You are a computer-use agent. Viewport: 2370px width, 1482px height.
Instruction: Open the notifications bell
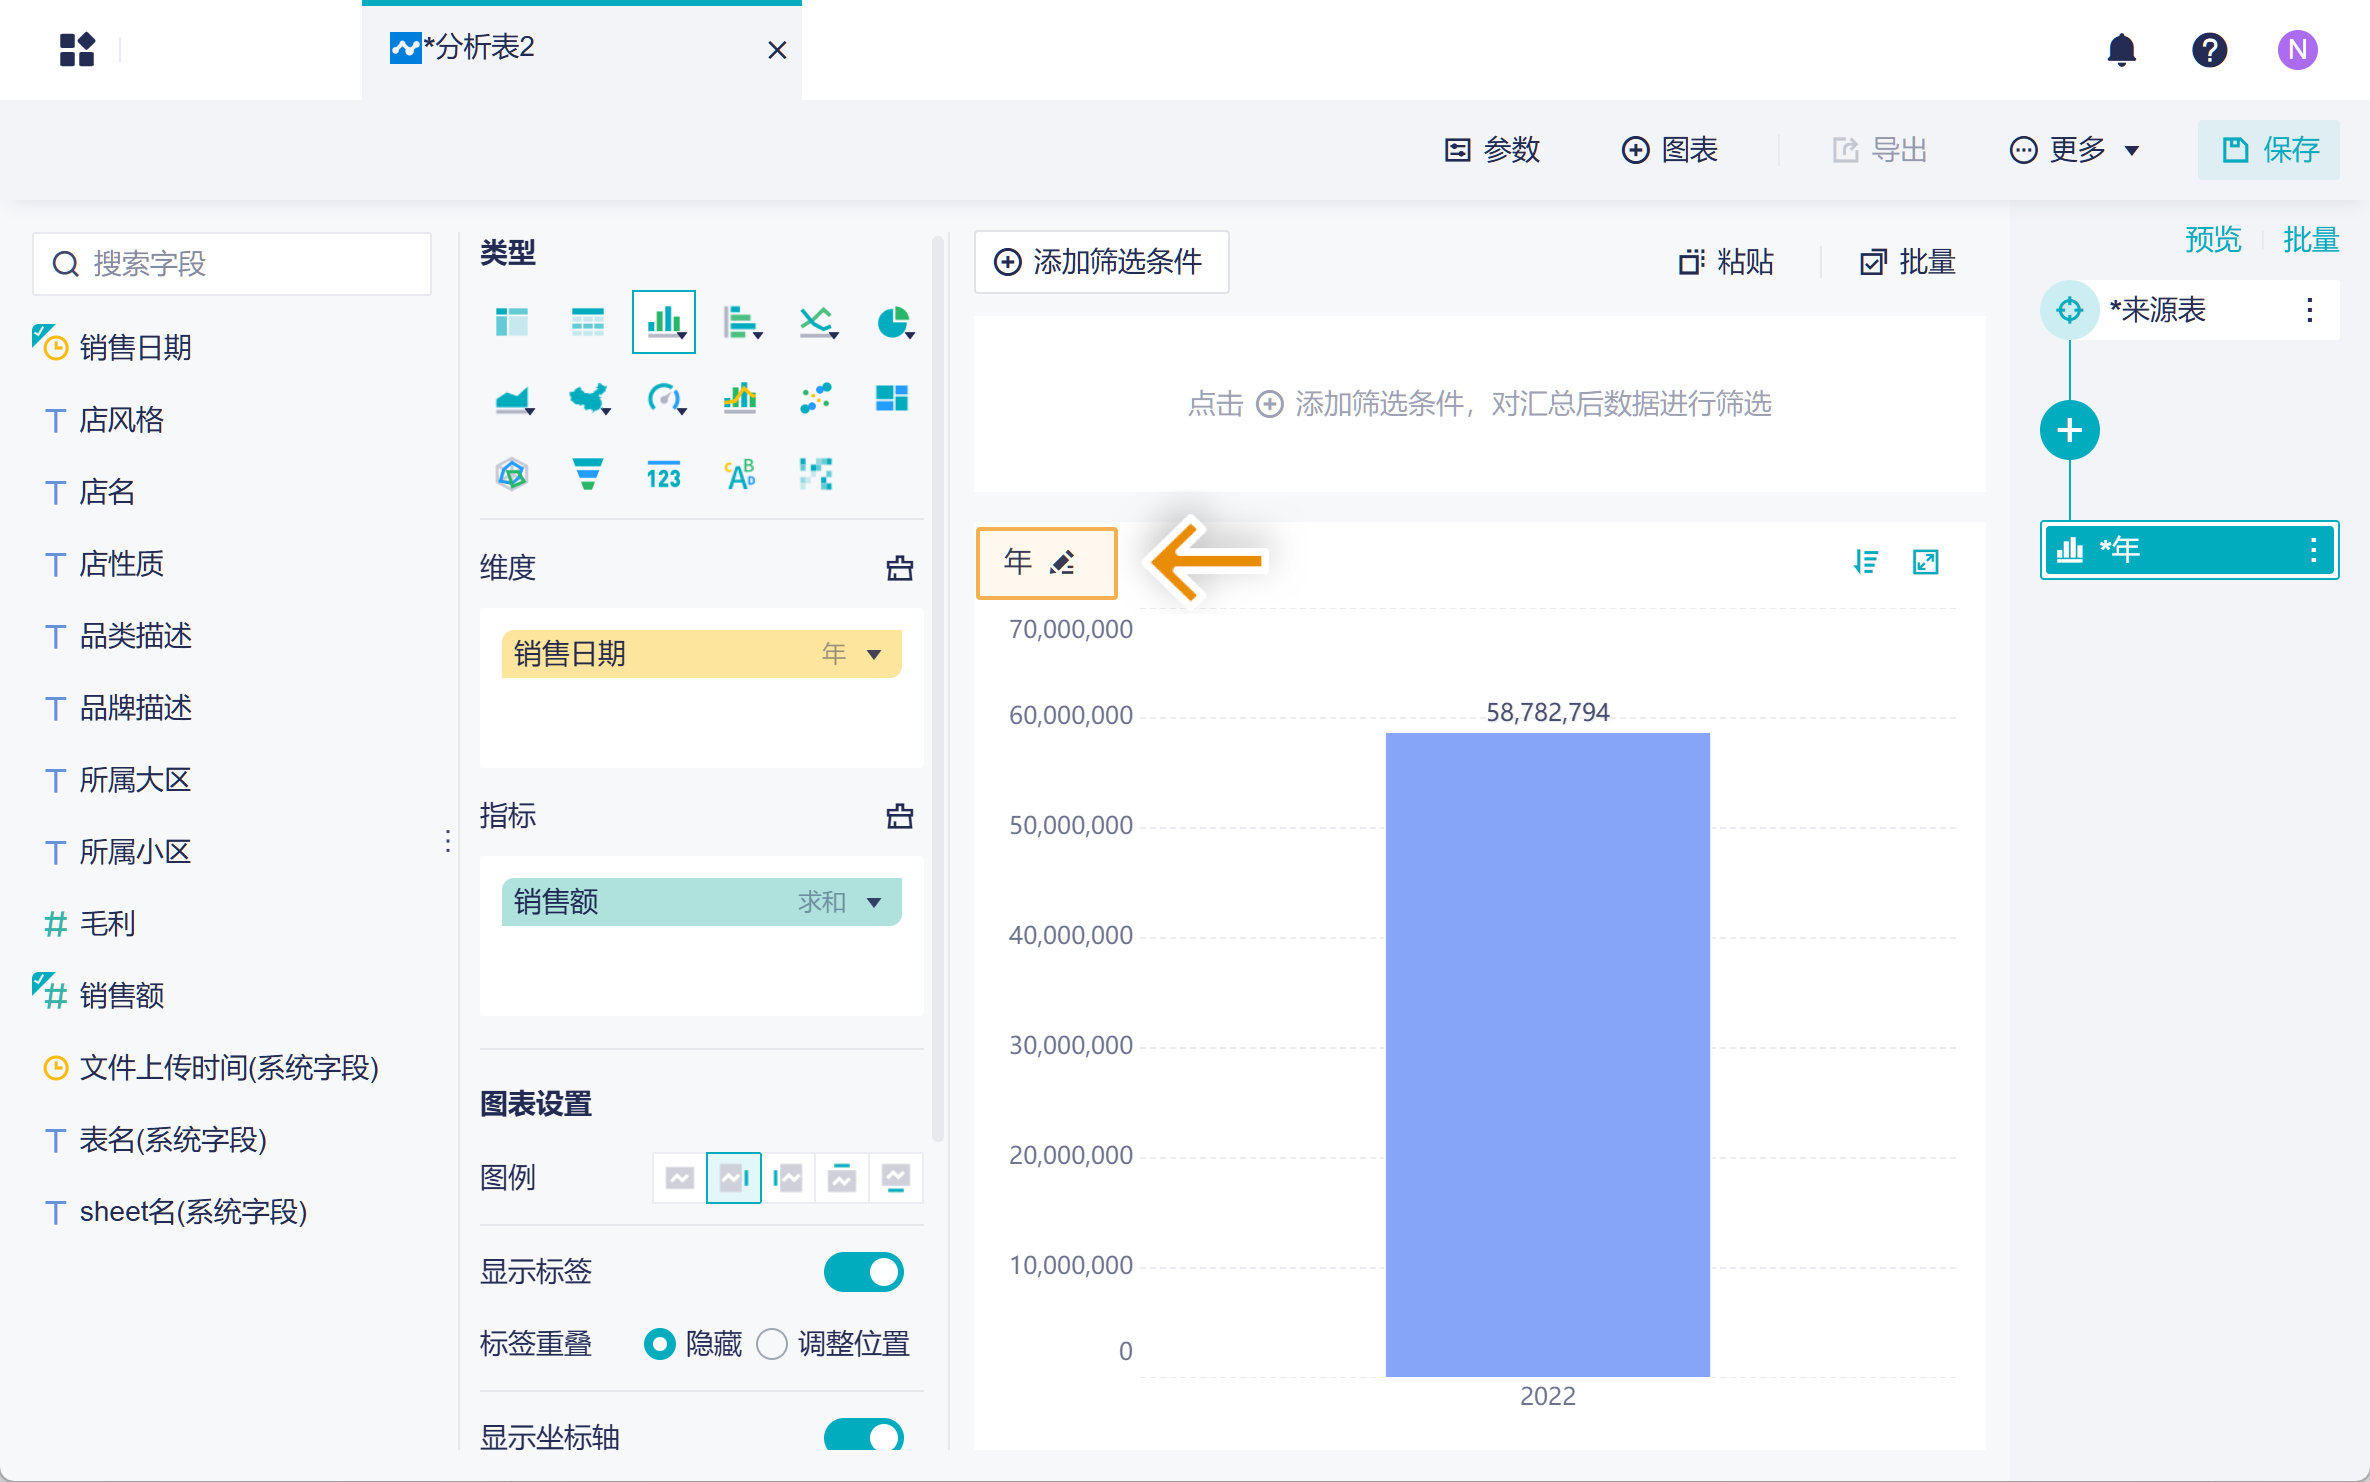click(x=2121, y=49)
